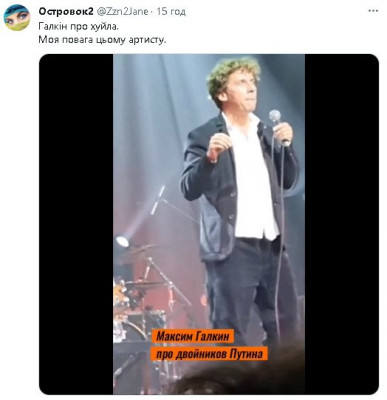
Task: Open the tweet's three-dot More menu
Action: [x=372, y=11]
